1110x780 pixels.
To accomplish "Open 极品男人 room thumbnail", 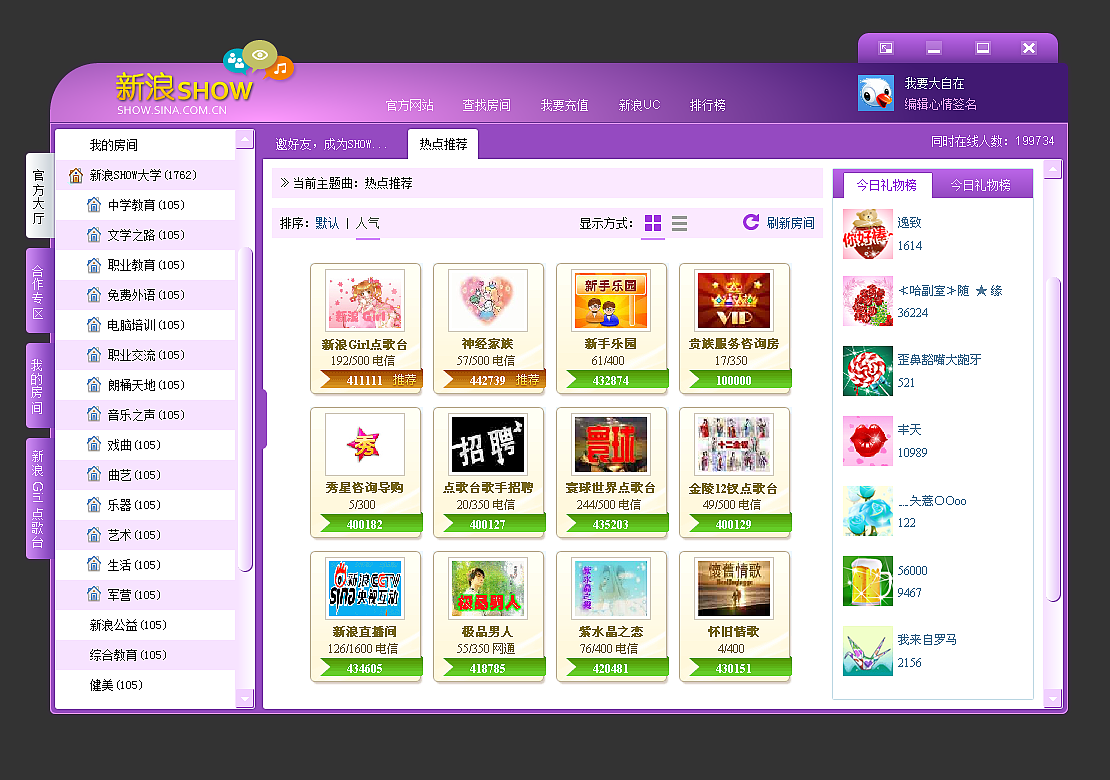I will click(x=488, y=588).
